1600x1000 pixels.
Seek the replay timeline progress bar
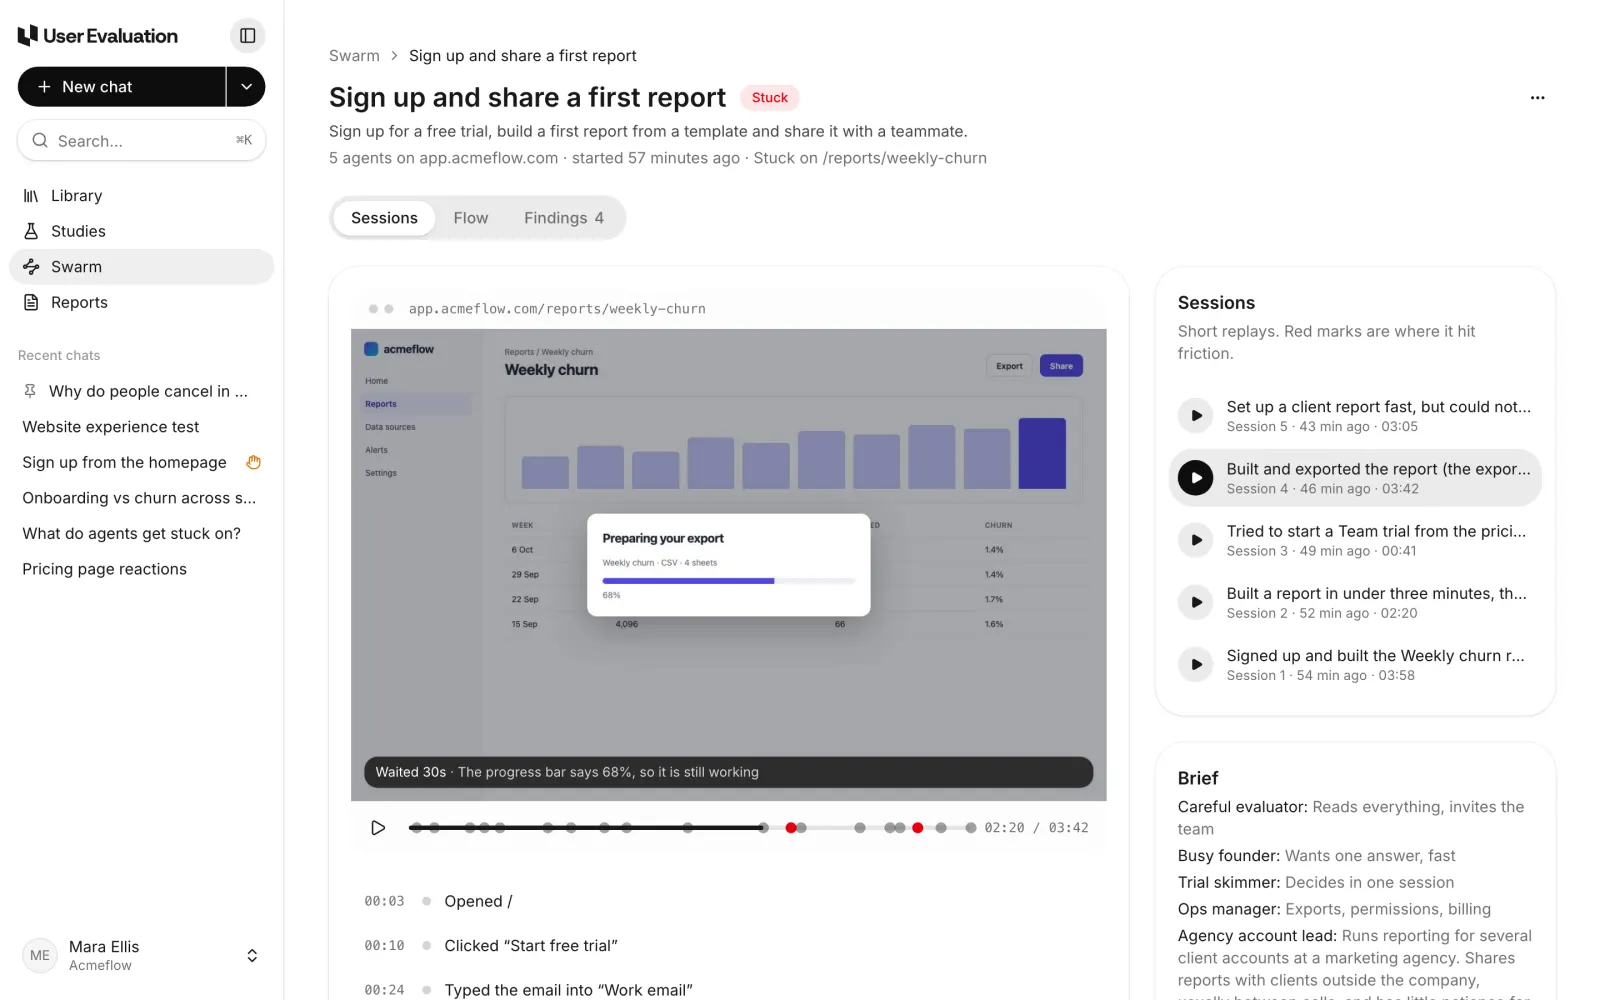692,828
